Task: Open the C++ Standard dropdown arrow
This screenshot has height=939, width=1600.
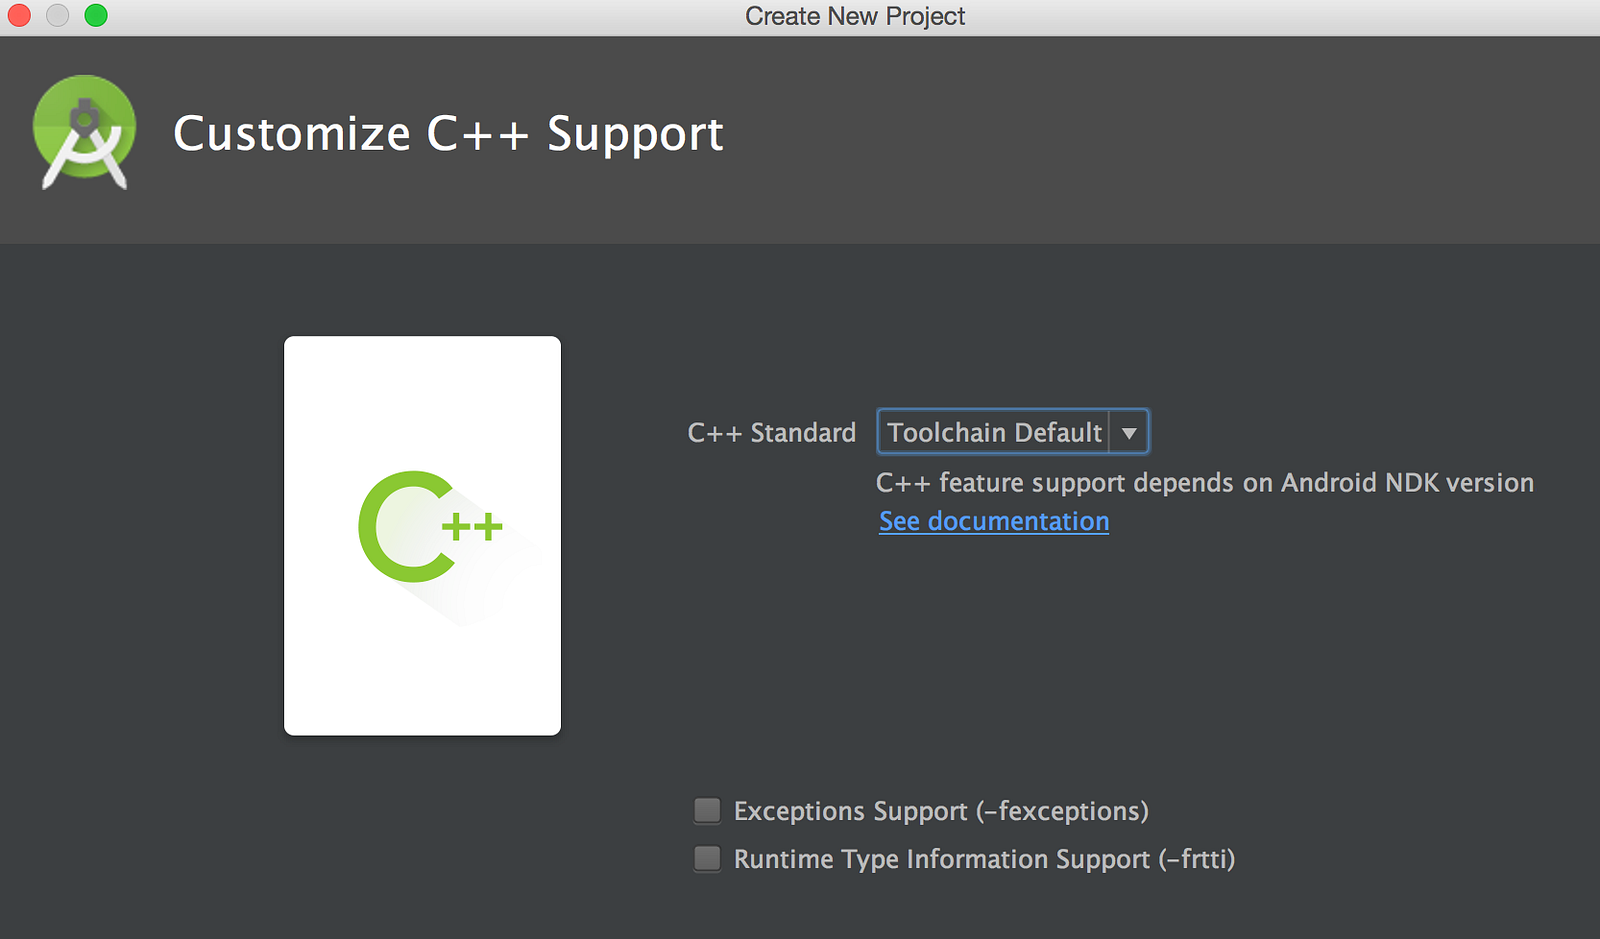Action: click(1129, 433)
